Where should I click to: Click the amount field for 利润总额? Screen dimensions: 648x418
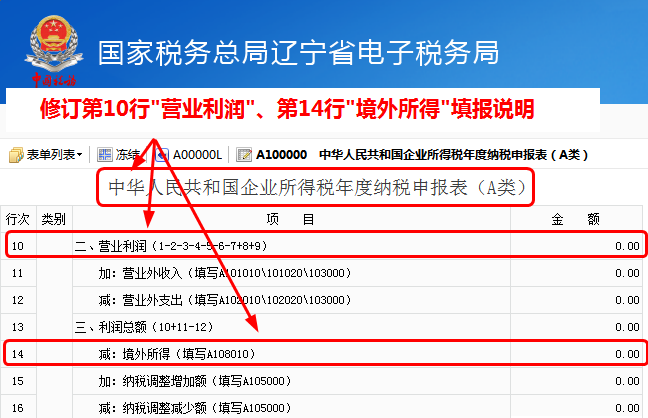click(x=577, y=327)
